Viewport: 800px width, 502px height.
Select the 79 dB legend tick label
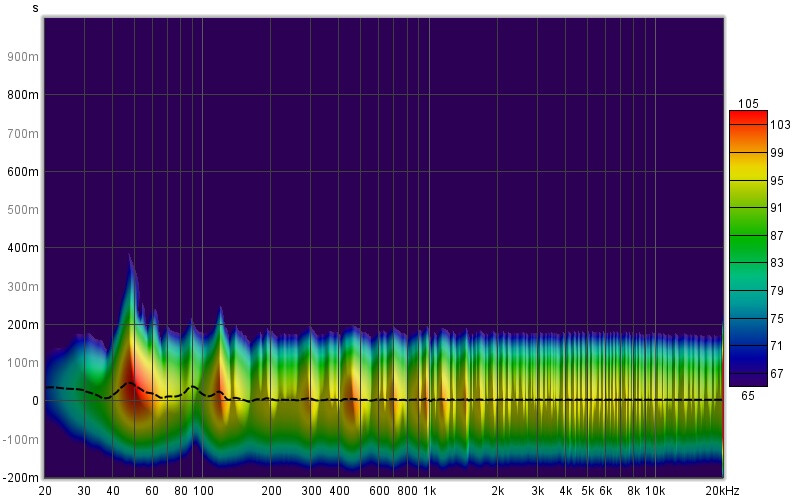[777, 291]
